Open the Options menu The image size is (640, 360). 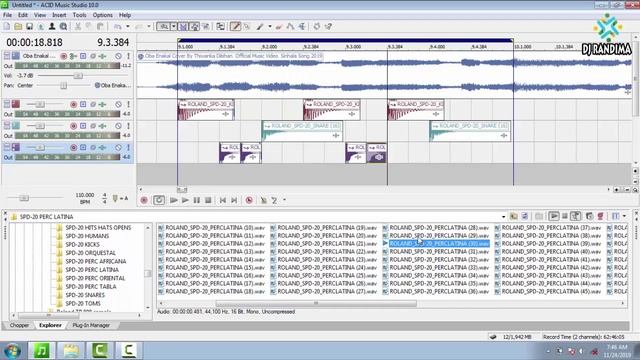click(102, 15)
